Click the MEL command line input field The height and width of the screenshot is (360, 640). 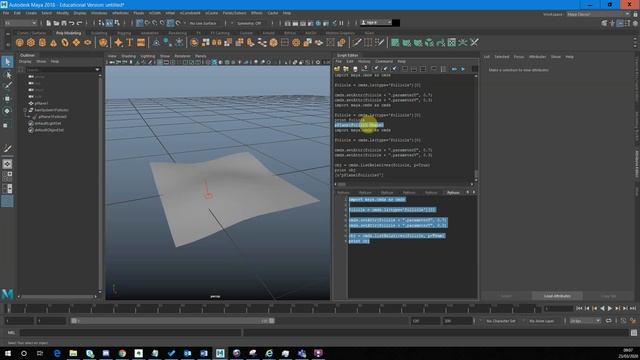pyautogui.click(x=131, y=333)
